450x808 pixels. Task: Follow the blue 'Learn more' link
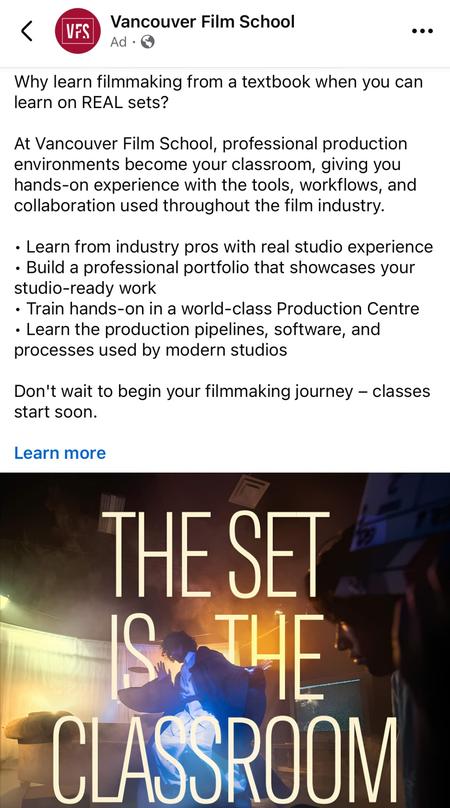60,452
